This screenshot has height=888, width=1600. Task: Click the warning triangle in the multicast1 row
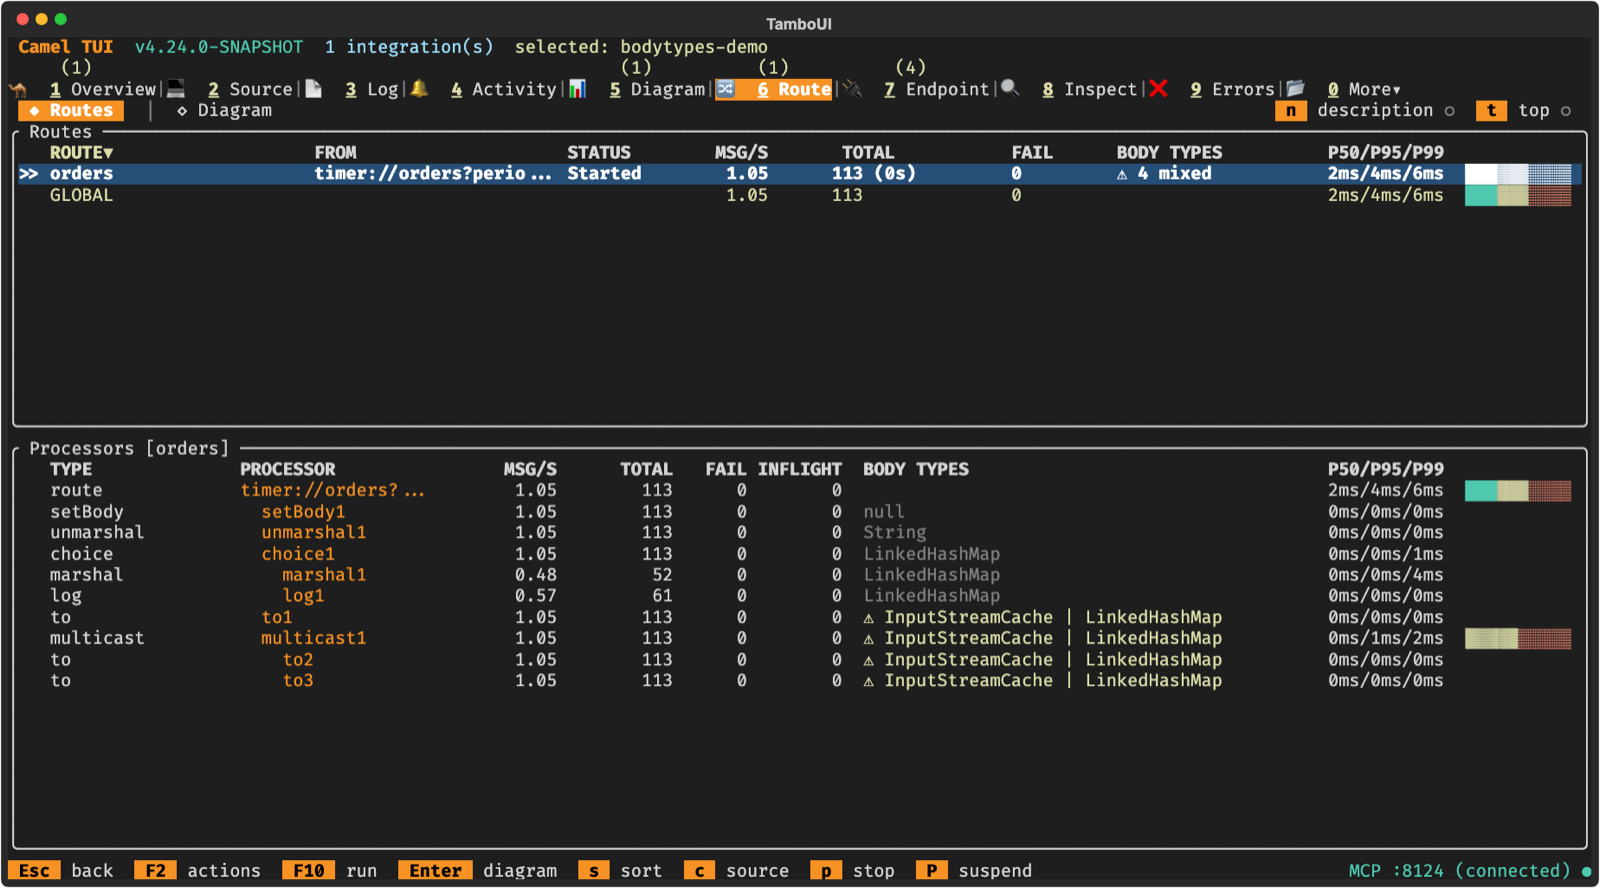pos(869,639)
